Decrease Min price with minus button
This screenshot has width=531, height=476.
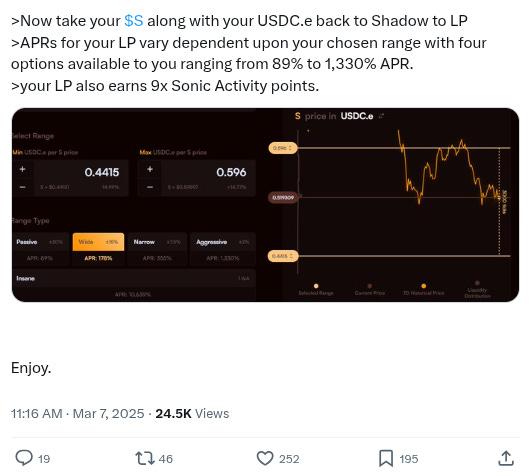[x=22, y=187]
